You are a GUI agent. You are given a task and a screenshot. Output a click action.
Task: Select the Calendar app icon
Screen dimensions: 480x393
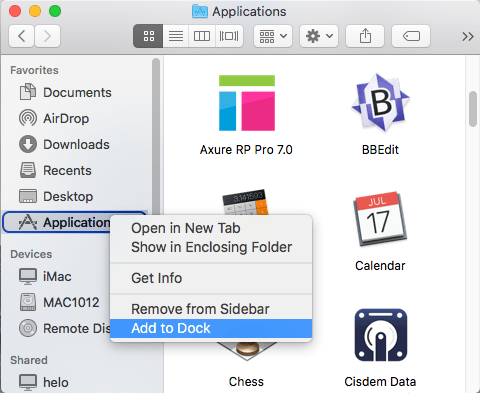(380, 218)
